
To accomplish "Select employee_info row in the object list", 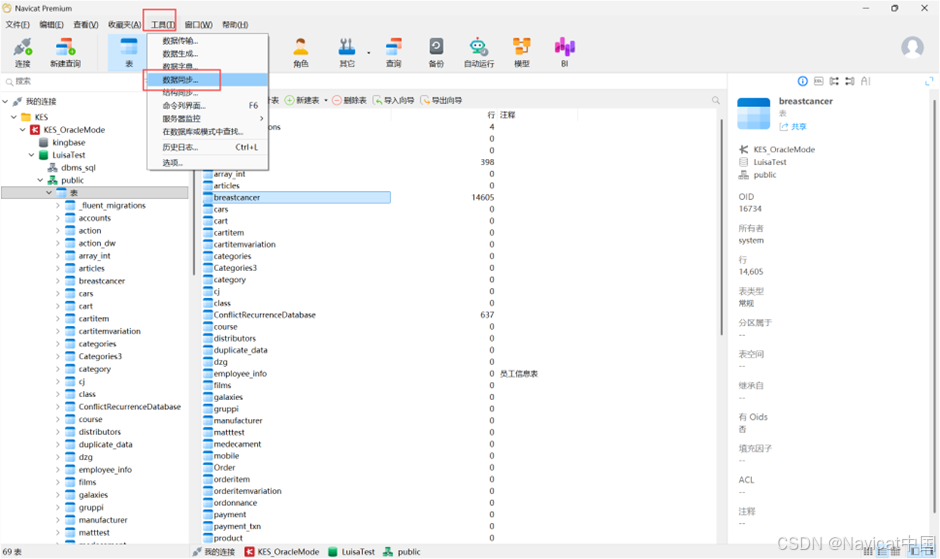I will coord(240,374).
